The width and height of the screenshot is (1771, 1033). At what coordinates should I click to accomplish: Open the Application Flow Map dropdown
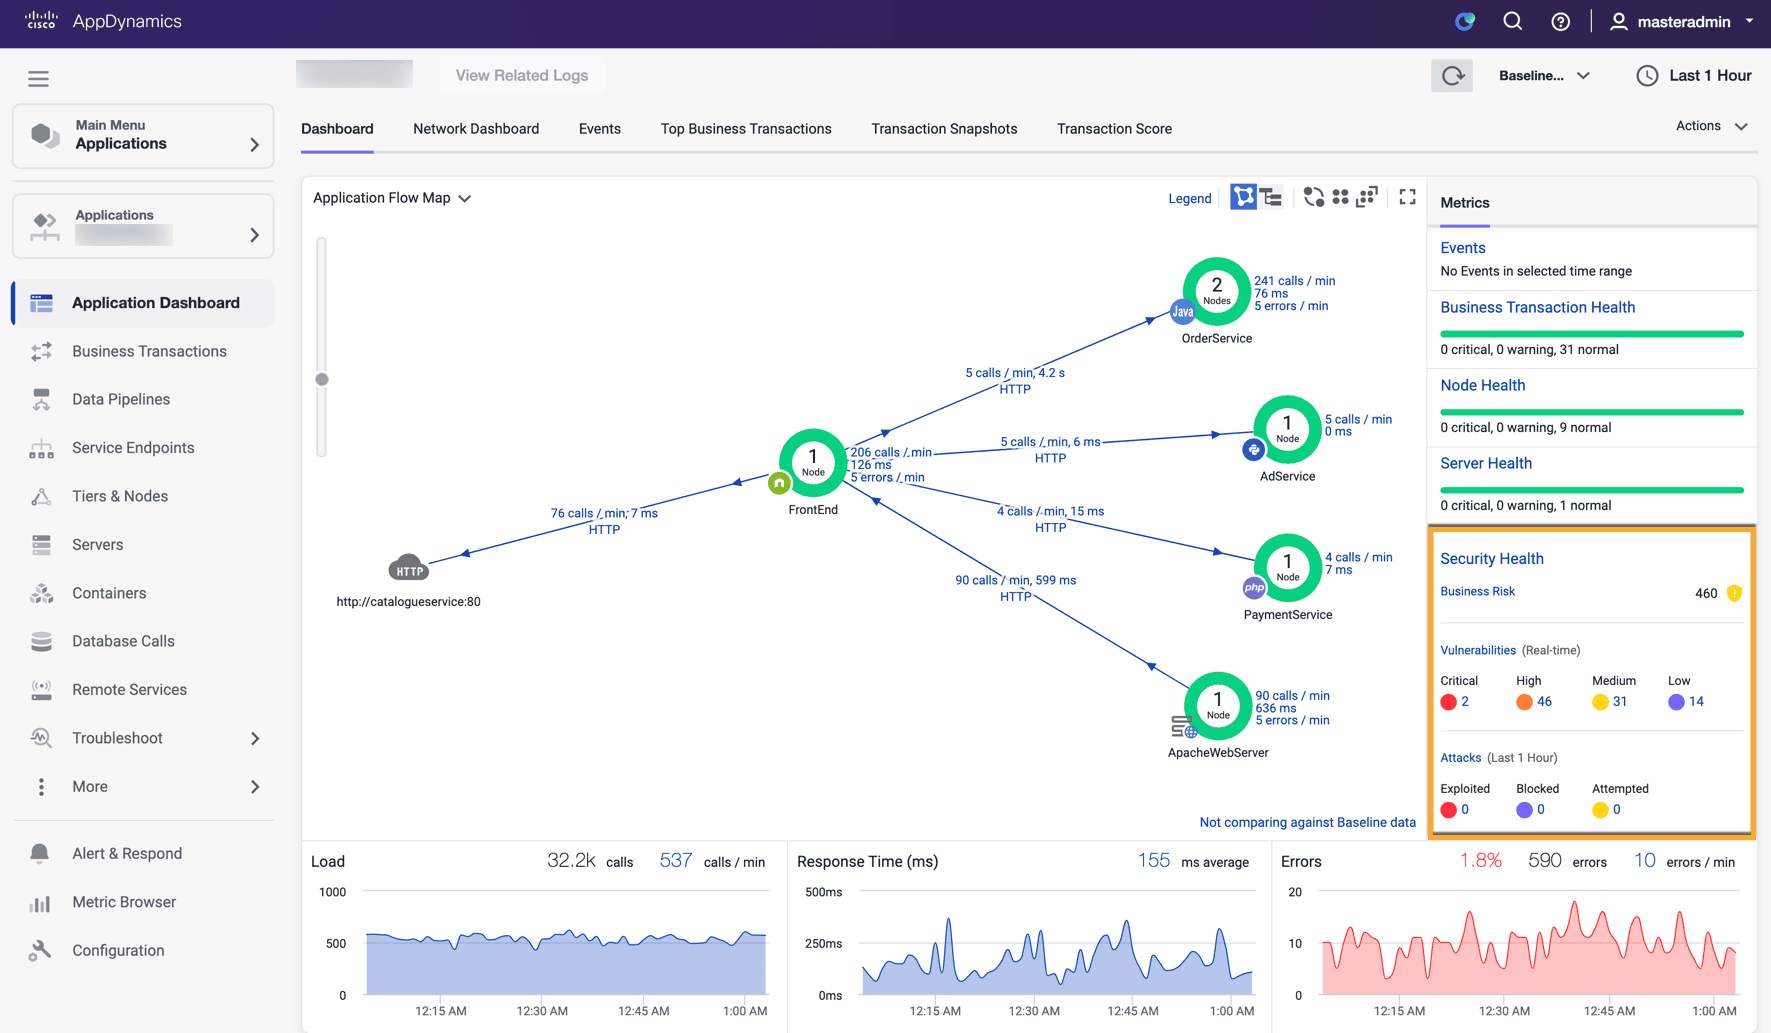(391, 197)
